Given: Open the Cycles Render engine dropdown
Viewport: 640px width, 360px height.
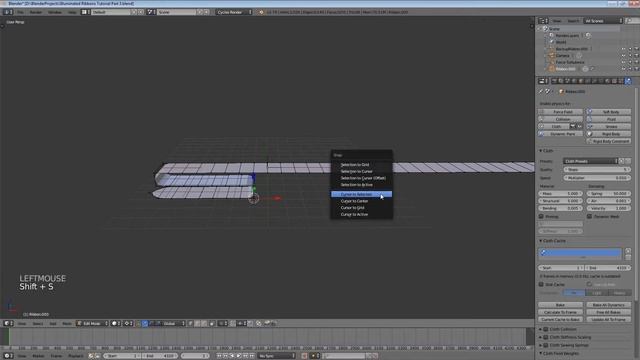Looking at the screenshot, I should (234, 12).
